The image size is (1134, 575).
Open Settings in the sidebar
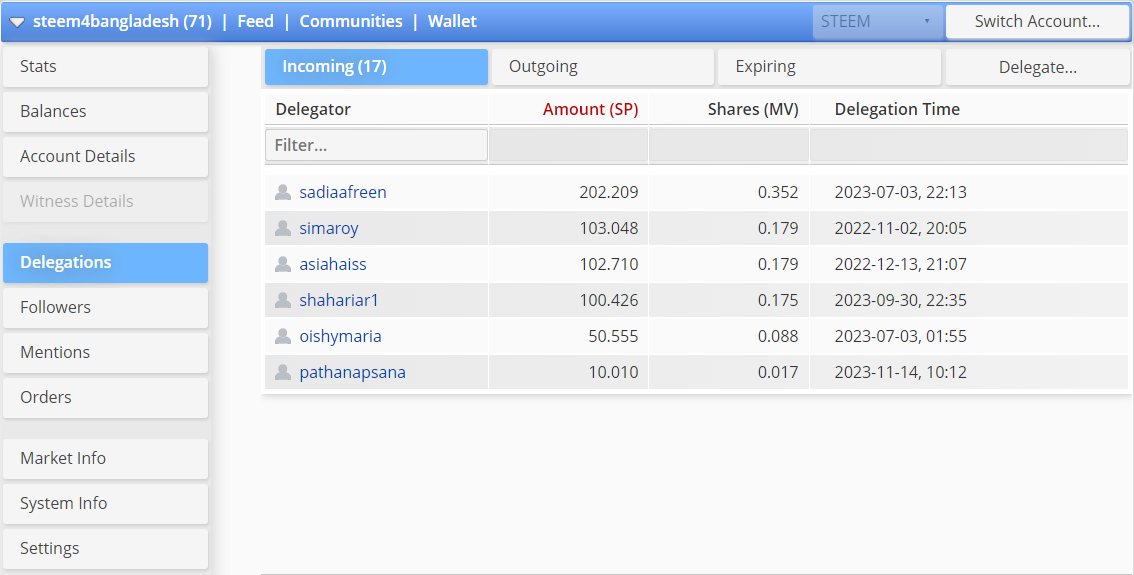[106, 548]
